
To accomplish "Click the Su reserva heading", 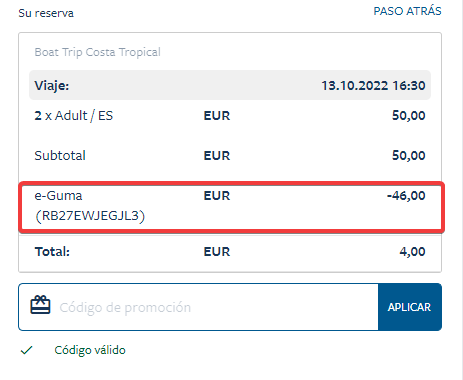I will tap(46, 13).
